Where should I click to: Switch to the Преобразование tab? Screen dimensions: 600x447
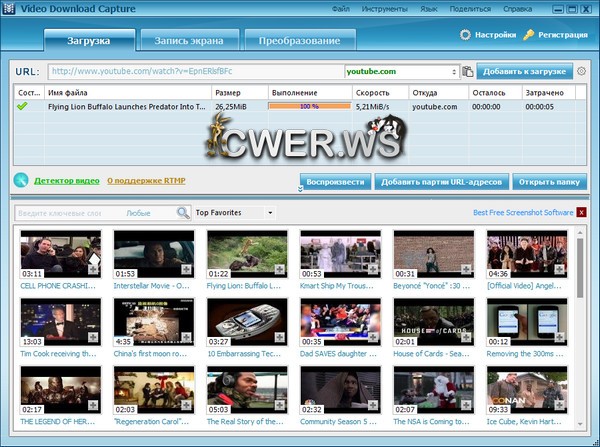tap(302, 41)
